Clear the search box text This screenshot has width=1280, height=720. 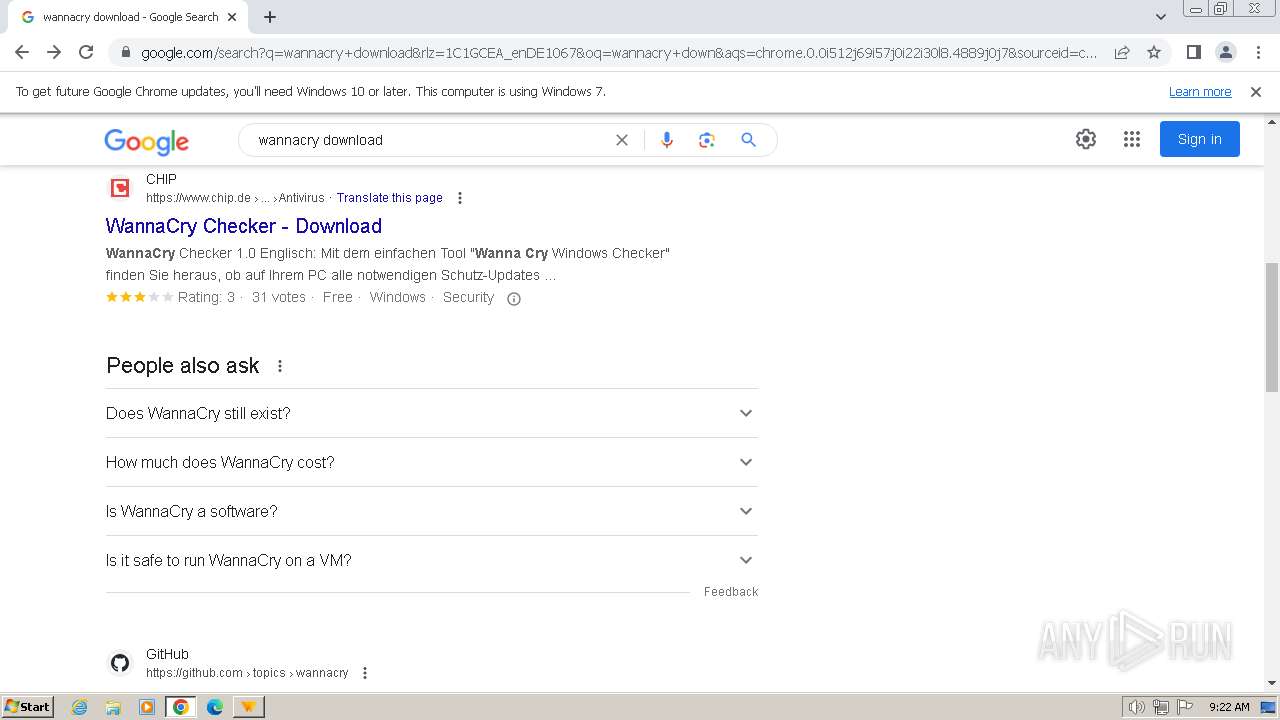coord(622,140)
